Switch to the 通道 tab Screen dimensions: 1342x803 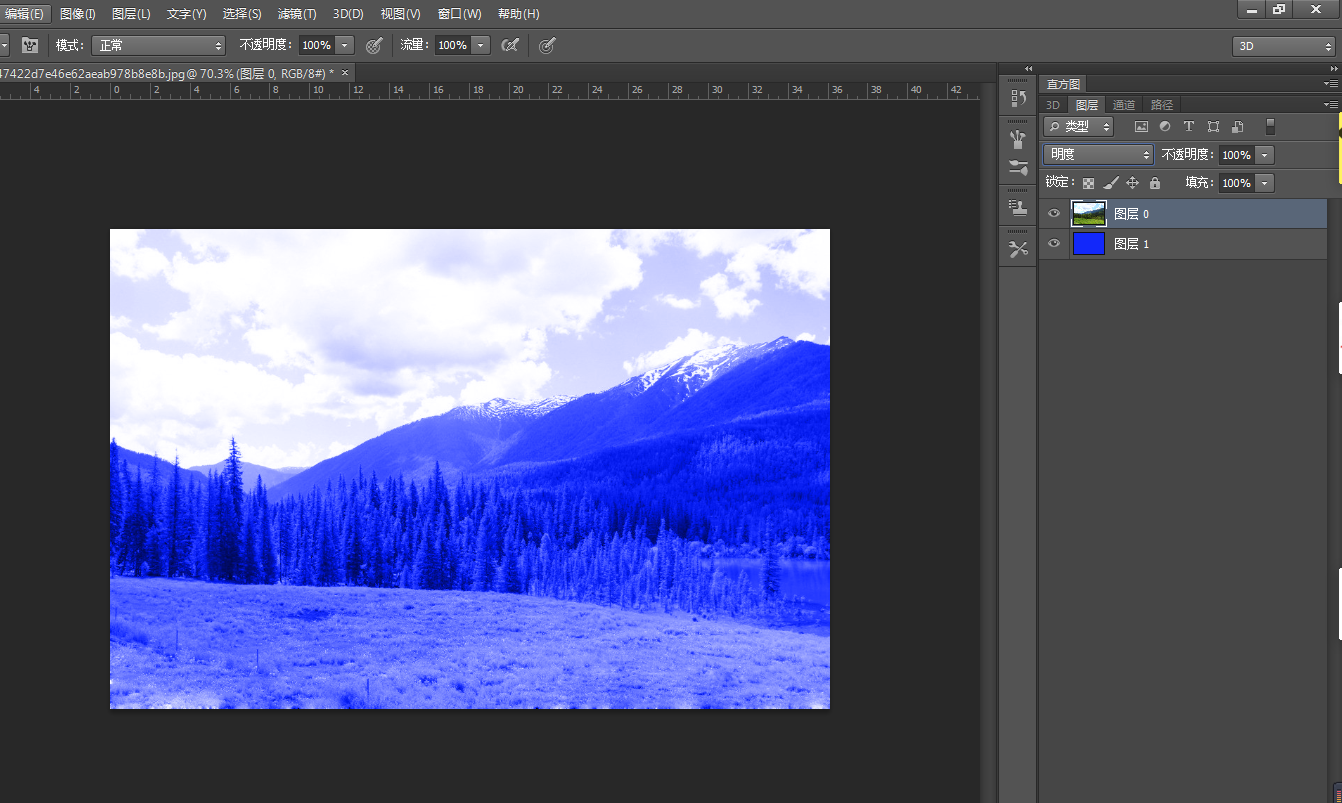point(1124,105)
